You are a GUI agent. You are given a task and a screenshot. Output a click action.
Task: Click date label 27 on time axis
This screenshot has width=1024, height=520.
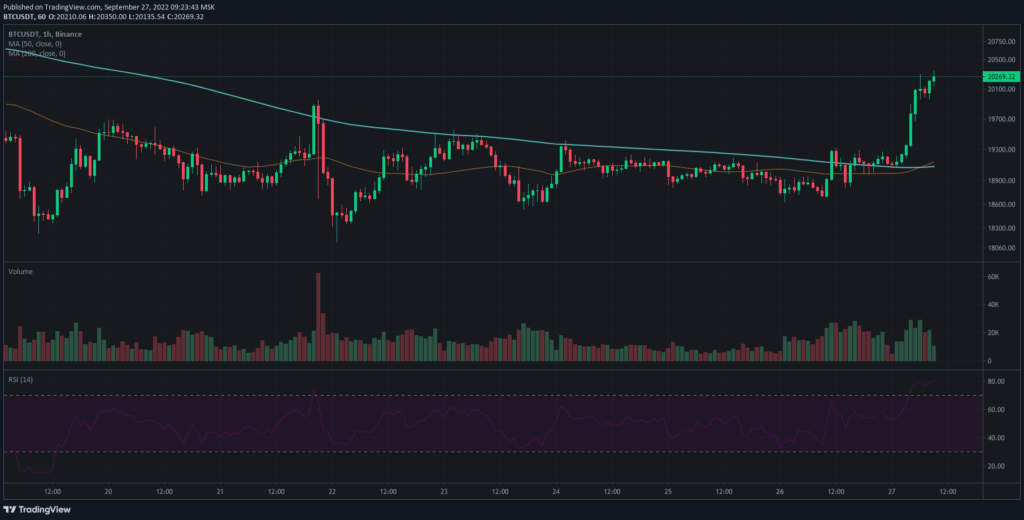click(x=891, y=491)
